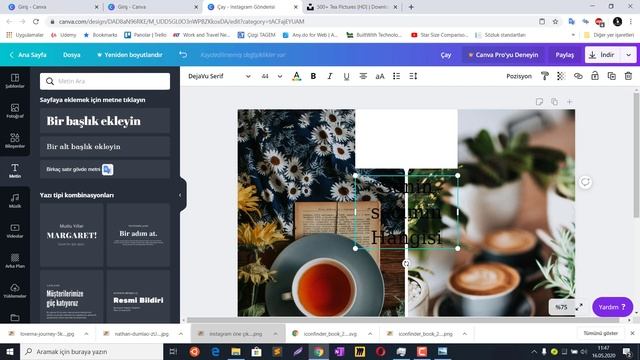
Task: Open the font size 44 dropdown
Action: [x=271, y=76]
